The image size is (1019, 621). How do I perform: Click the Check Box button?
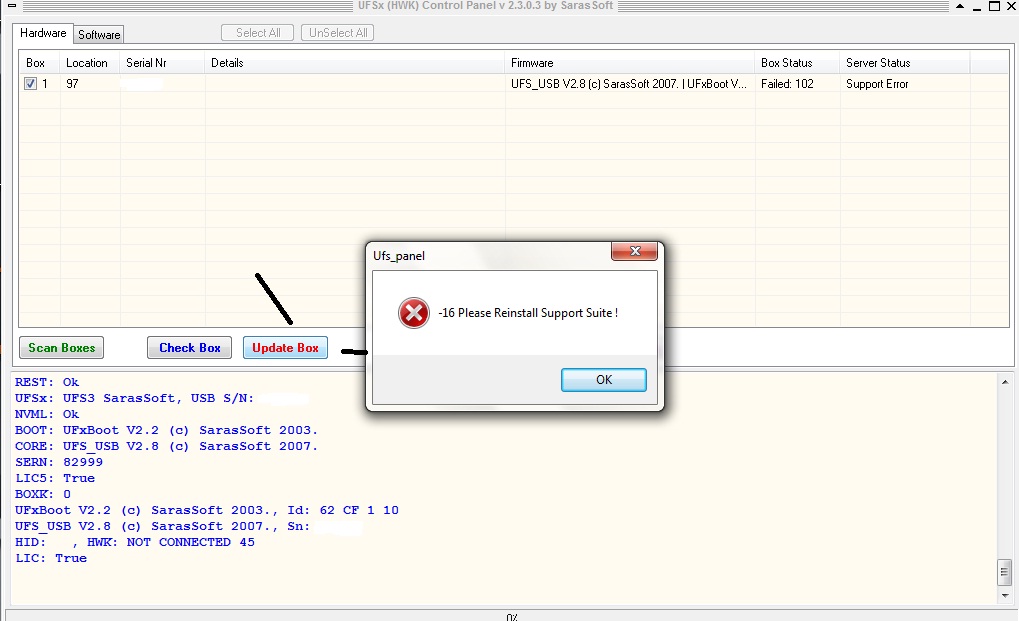[190, 348]
